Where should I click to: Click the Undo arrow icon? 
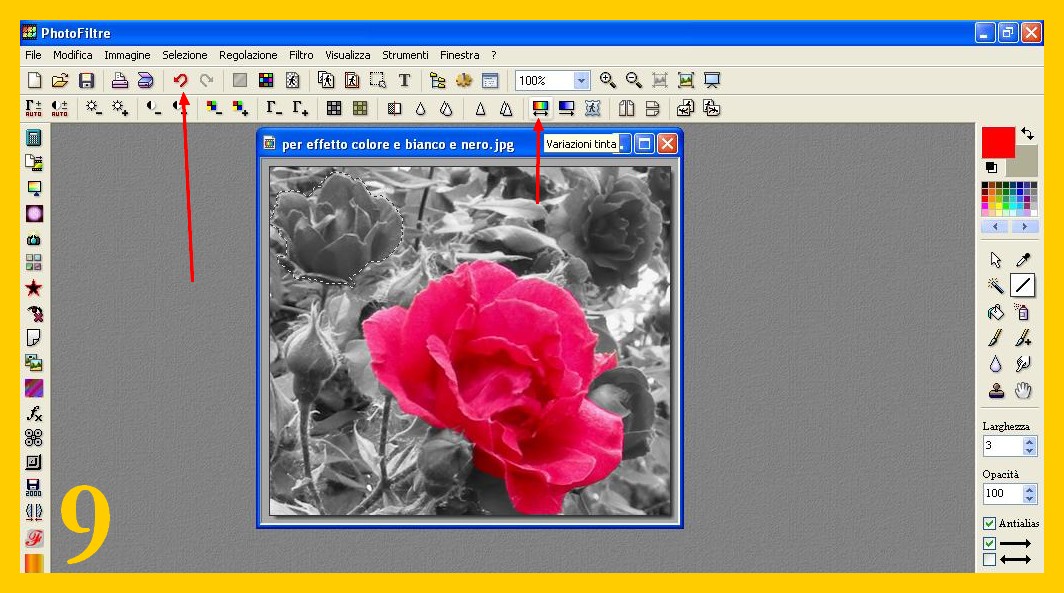point(181,81)
